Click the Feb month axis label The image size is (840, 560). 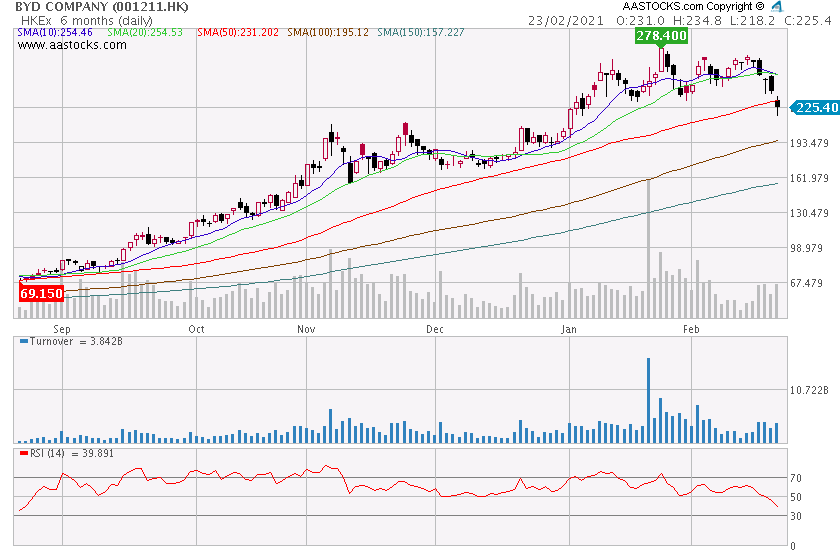click(691, 329)
